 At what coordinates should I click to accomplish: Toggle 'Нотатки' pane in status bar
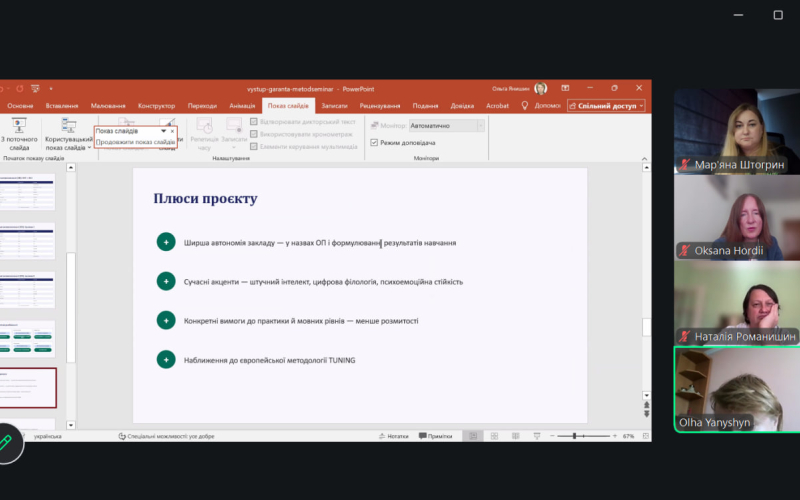point(393,436)
